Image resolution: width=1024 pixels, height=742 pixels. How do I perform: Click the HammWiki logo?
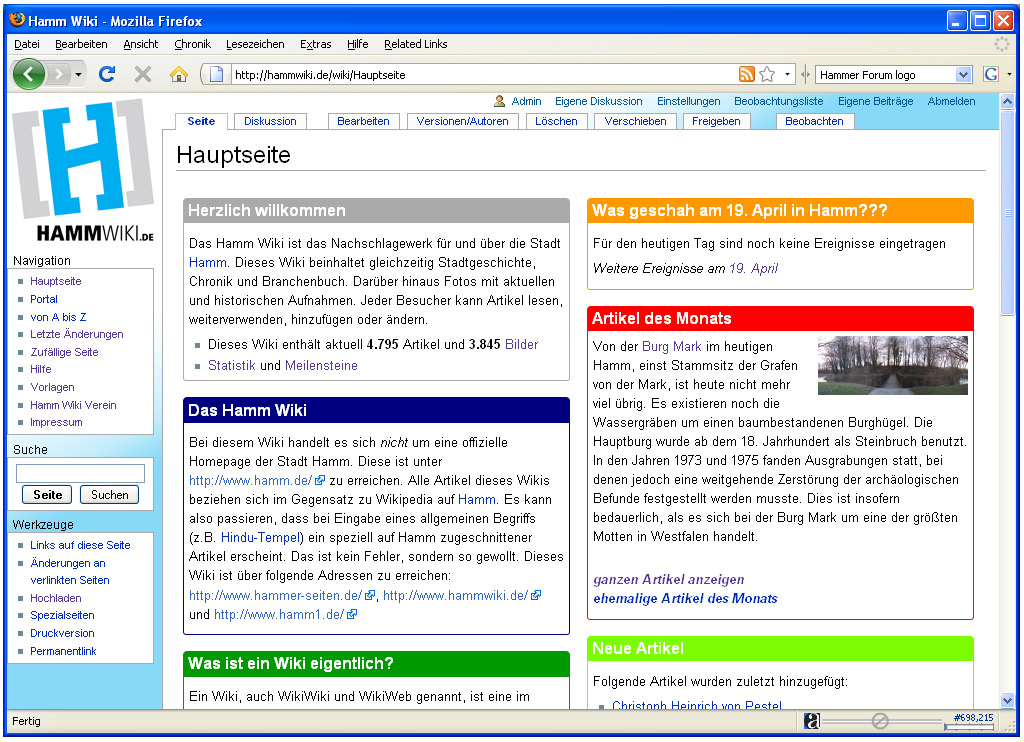82,171
